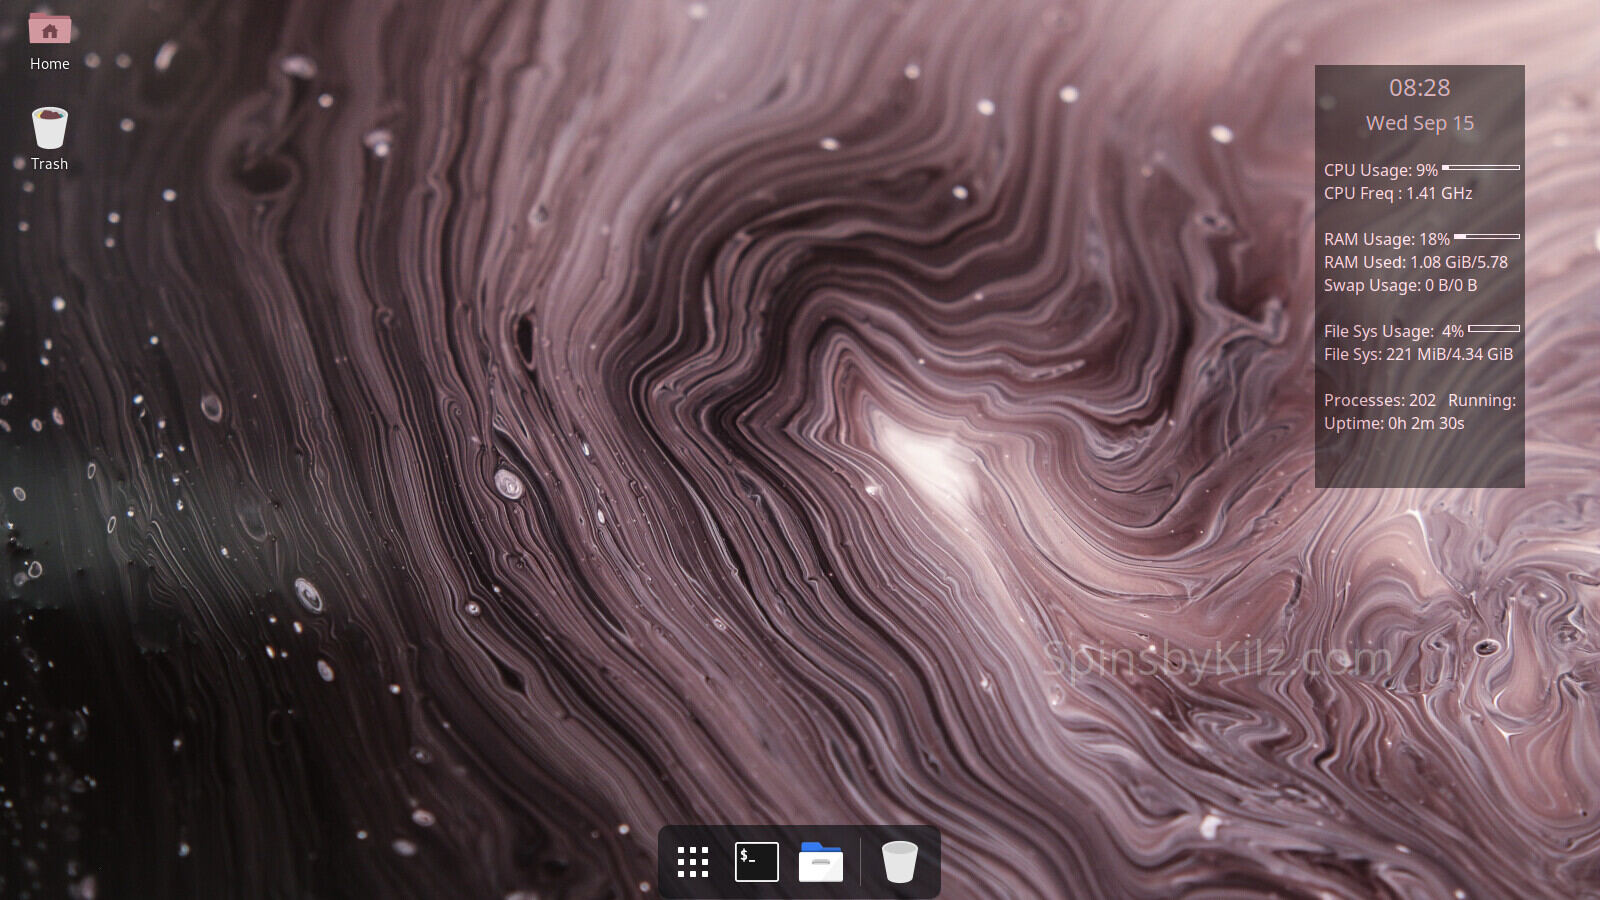Click the File Sys 221 MiB line
The image size is (1600, 900).
tap(1418, 354)
